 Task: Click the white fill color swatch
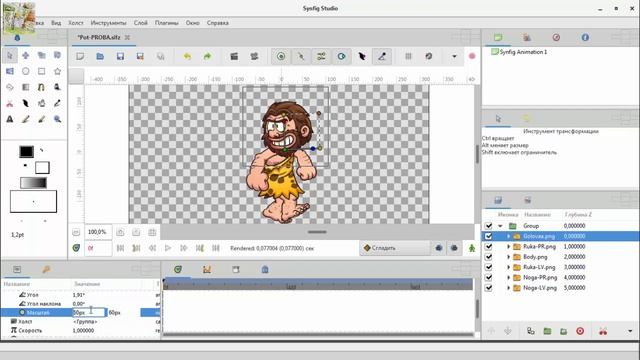[x=42, y=167]
